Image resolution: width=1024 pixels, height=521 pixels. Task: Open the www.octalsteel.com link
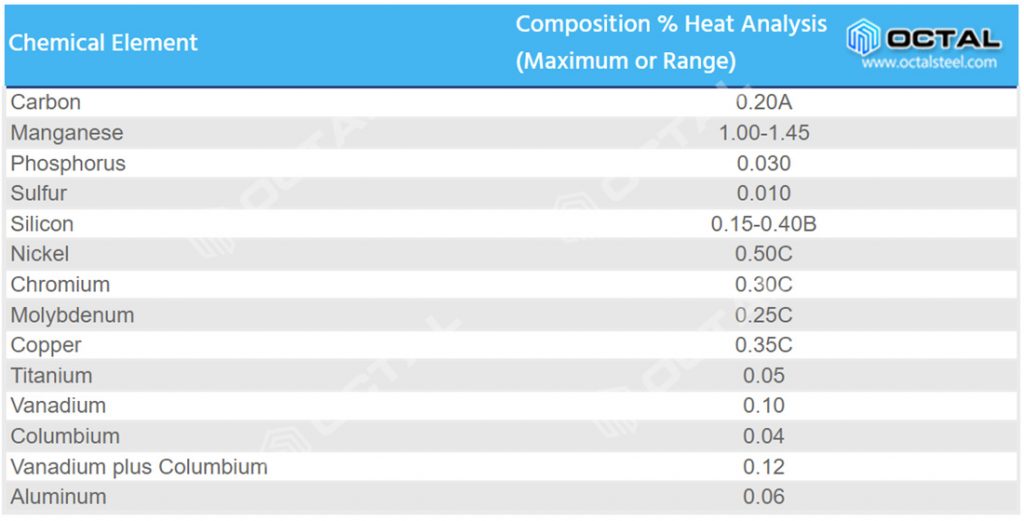point(929,62)
